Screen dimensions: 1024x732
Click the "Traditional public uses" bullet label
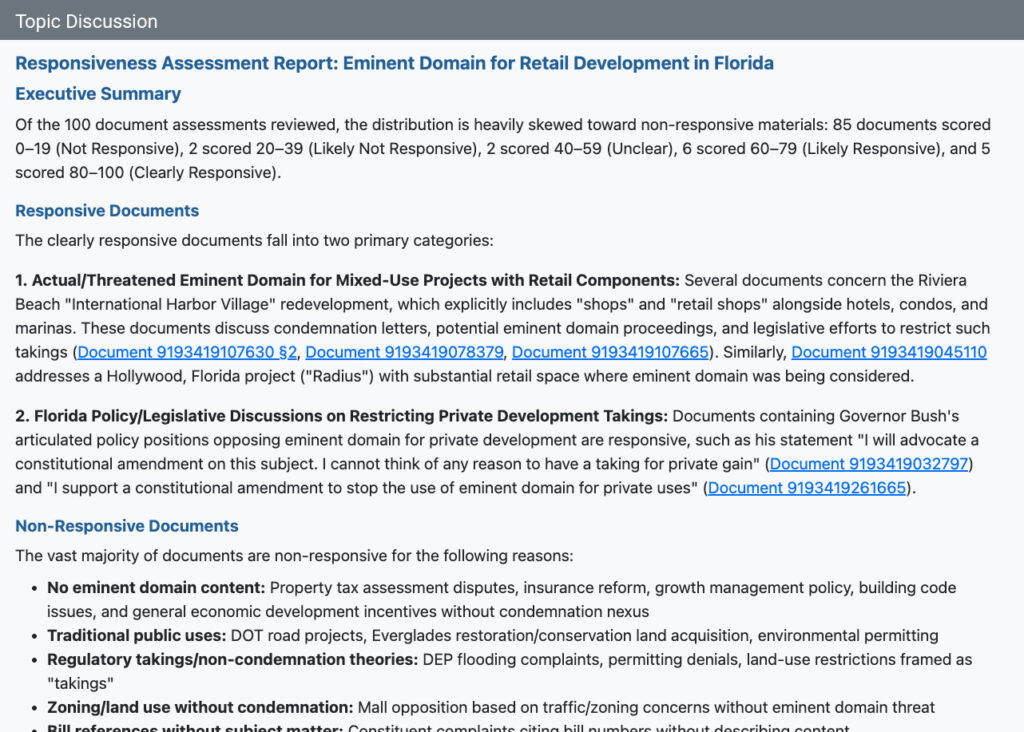tap(136, 636)
